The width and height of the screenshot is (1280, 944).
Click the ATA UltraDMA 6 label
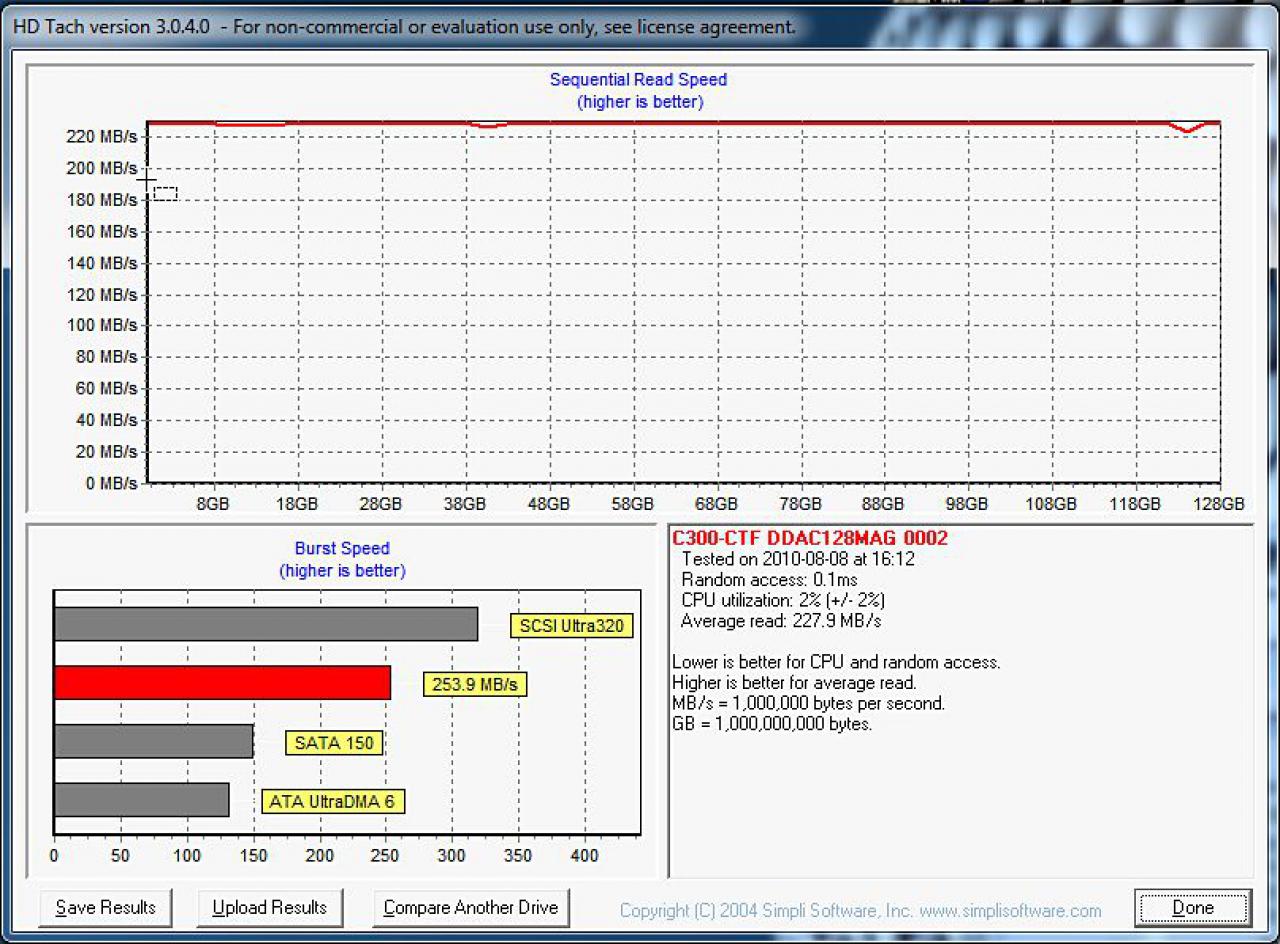click(x=333, y=801)
